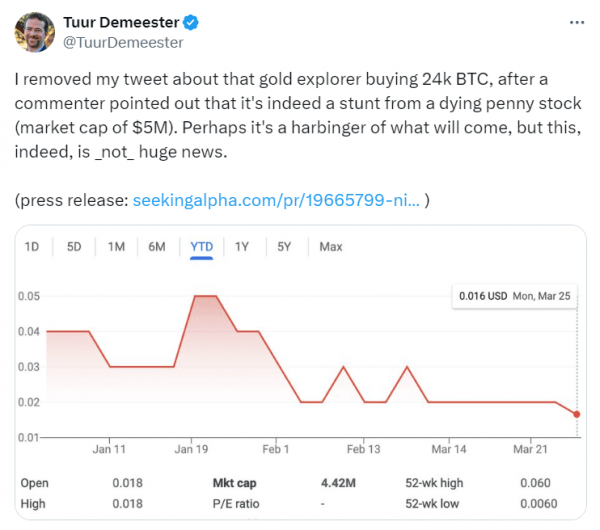
Task: Switch chart to 5Y range
Action: pyautogui.click(x=284, y=246)
